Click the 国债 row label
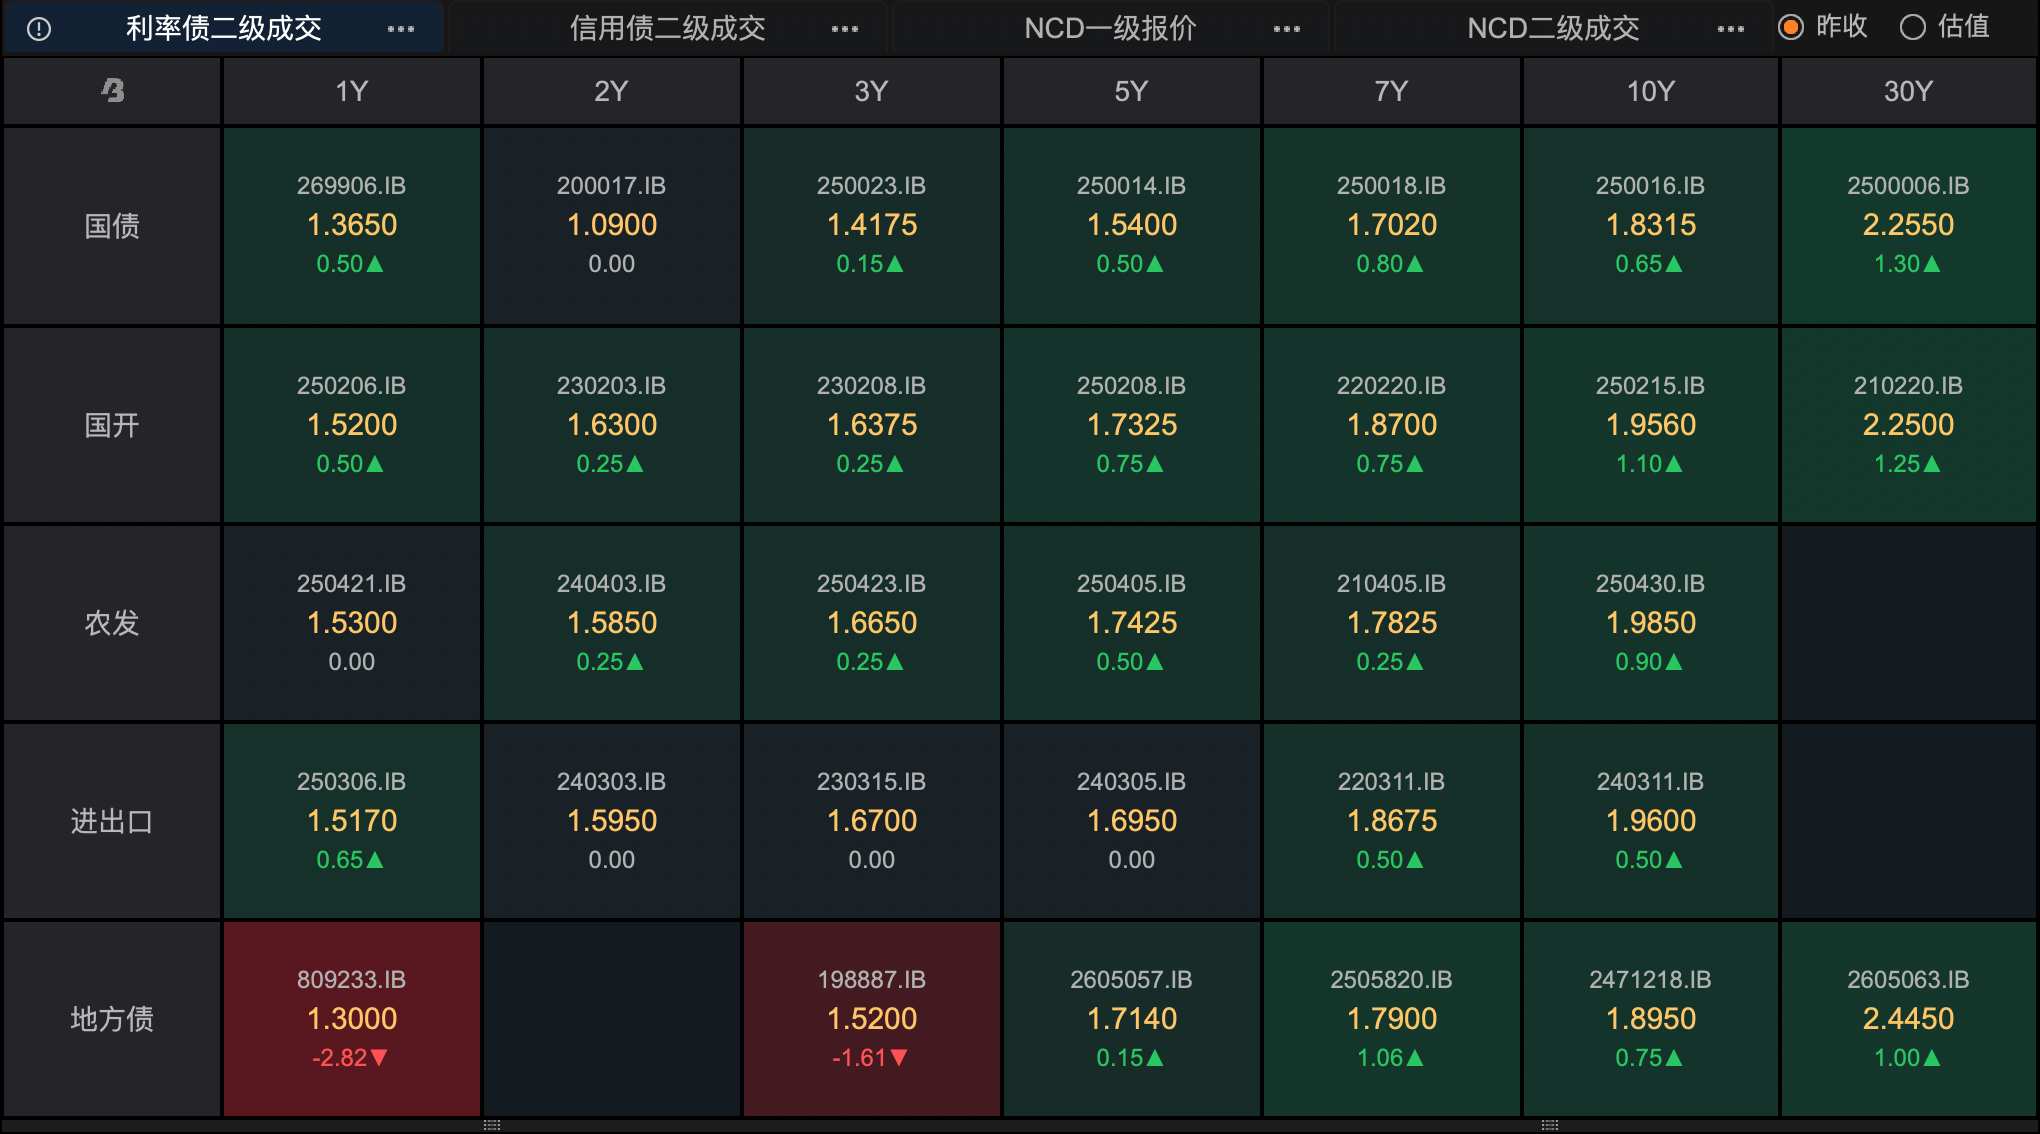The width and height of the screenshot is (2040, 1134). point(112,226)
